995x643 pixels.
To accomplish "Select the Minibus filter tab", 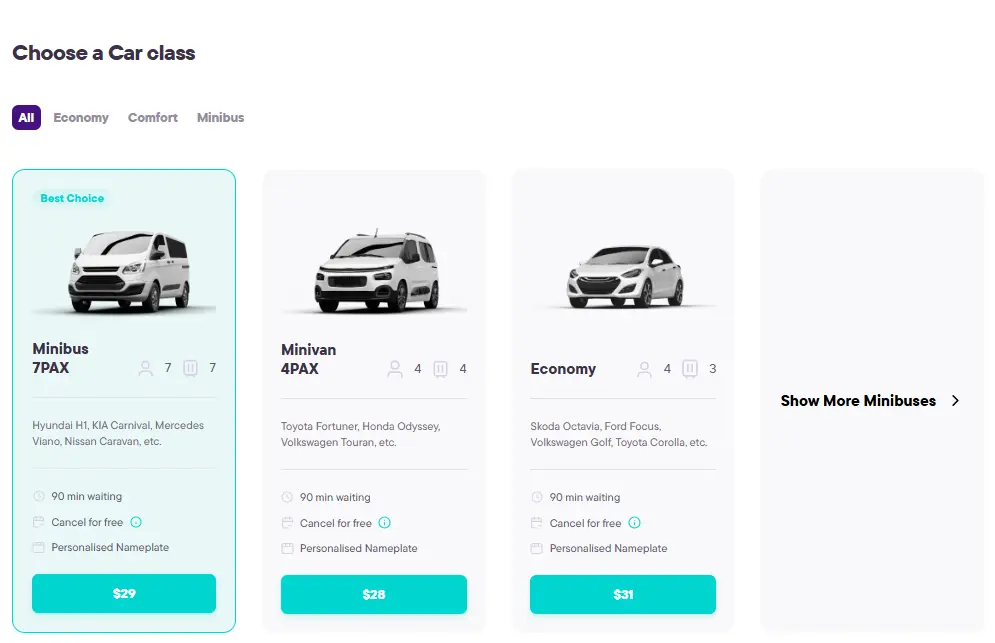I will (x=220, y=117).
